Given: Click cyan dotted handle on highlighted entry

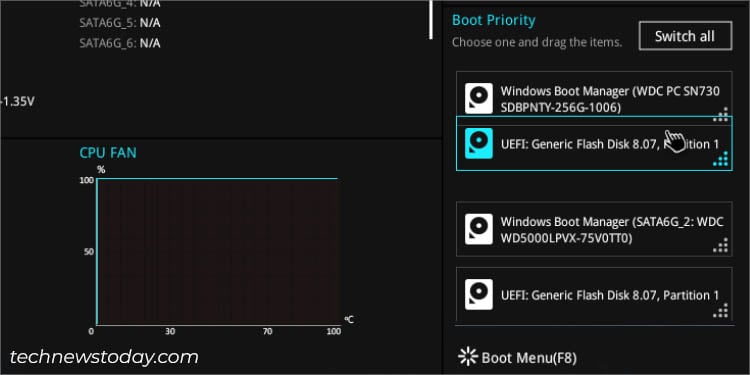Looking at the screenshot, I should click(721, 159).
